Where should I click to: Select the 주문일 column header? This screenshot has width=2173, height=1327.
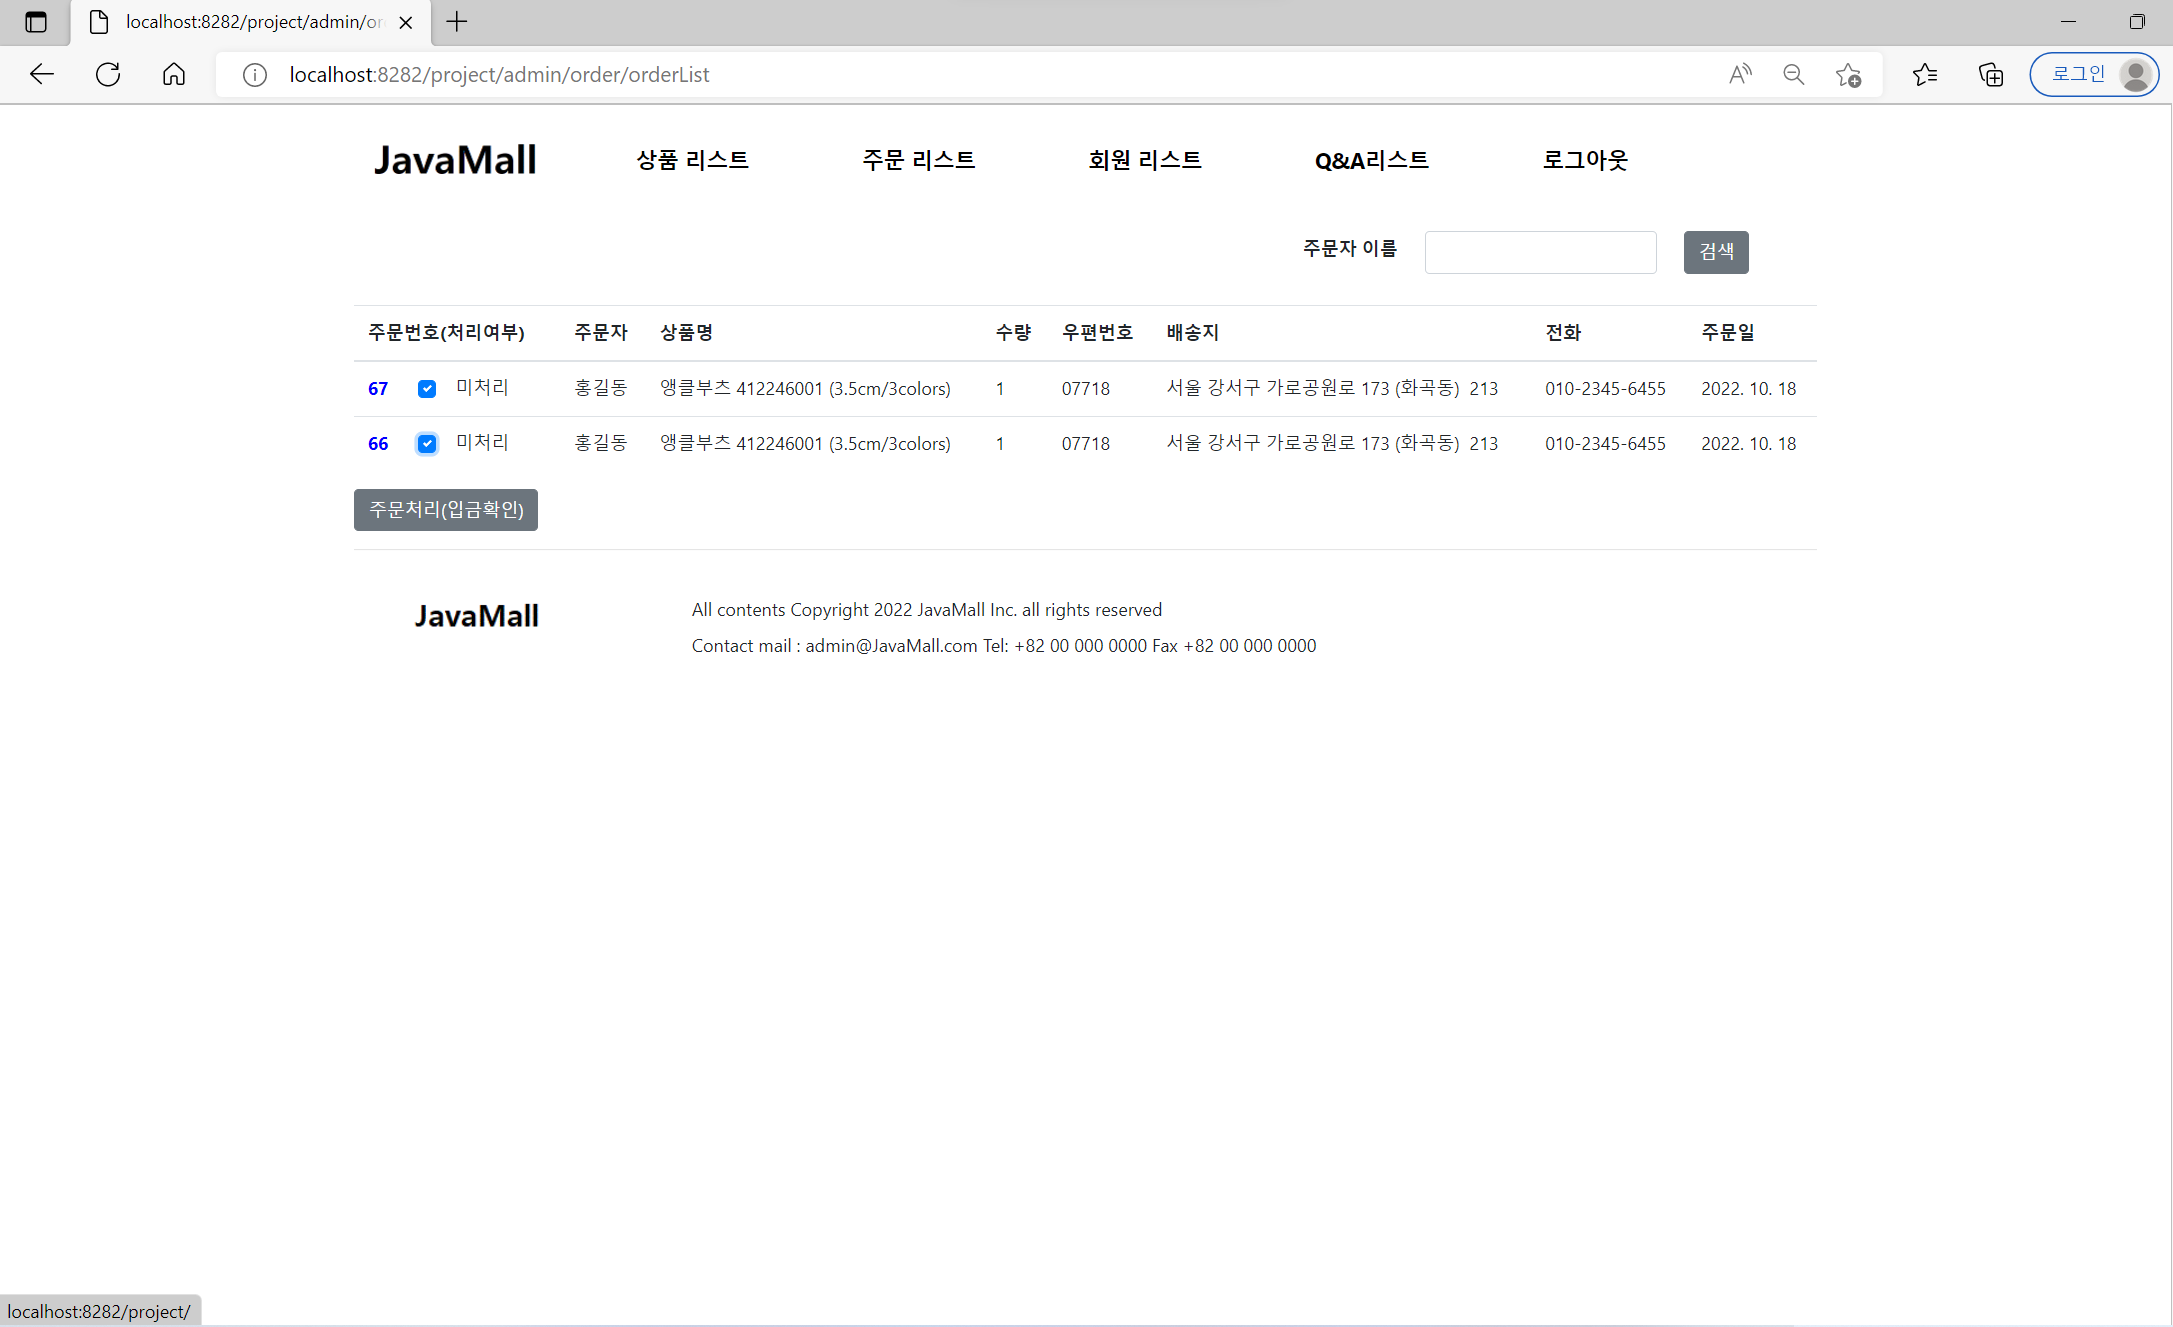tap(1728, 333)
